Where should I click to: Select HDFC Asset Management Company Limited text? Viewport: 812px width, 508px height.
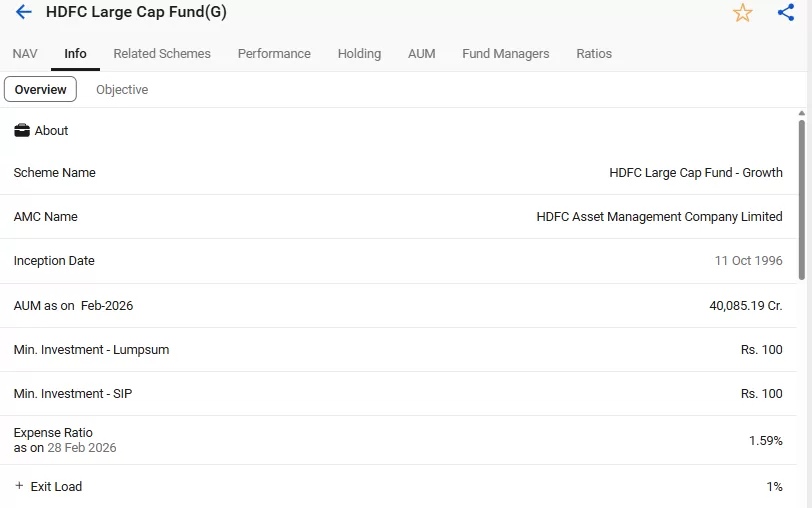coord(659,216)
